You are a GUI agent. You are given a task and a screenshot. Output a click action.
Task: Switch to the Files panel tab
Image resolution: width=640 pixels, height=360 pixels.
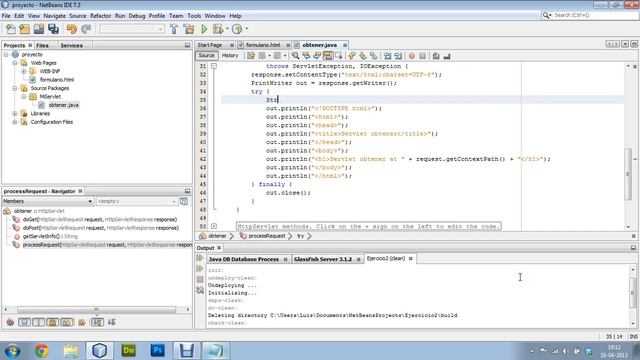pos(42,45)
